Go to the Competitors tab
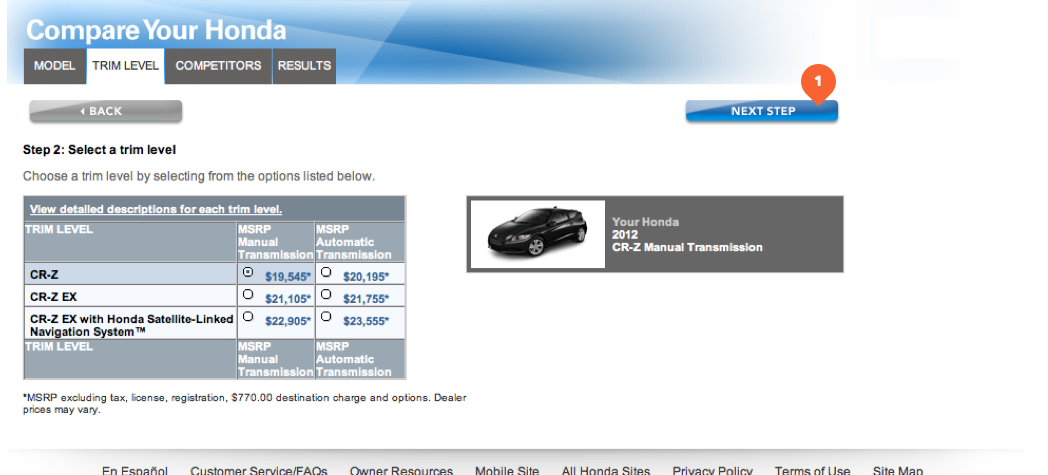The image size is (1048, 475). click(x=218, y=66)
